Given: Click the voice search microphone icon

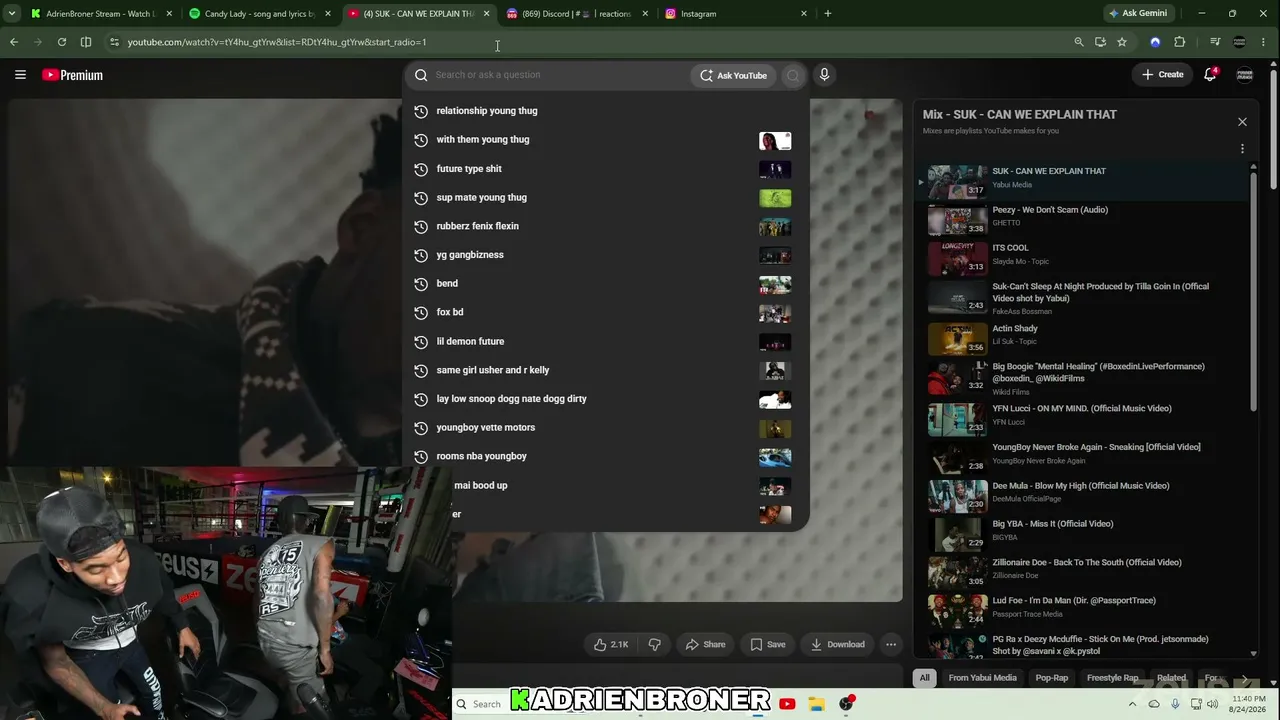Looking at the screenshot, I should 824,75.
